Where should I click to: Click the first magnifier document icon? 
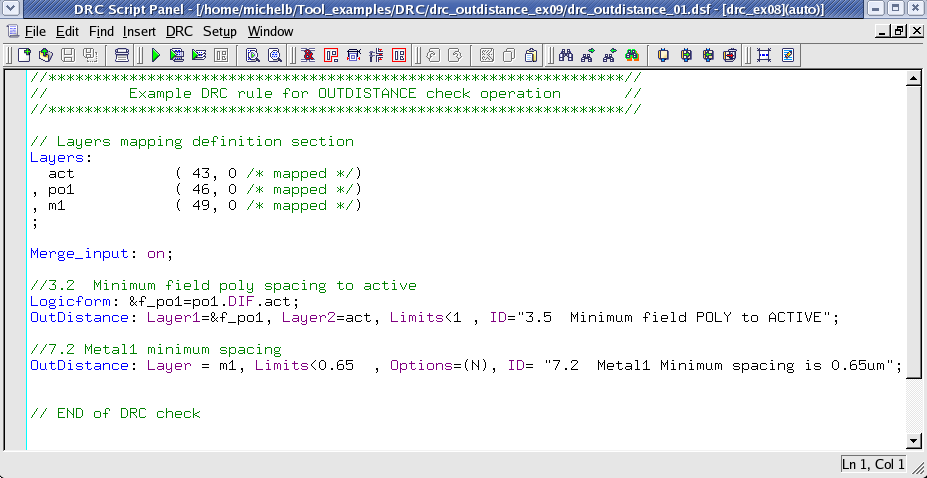(253, 55)
